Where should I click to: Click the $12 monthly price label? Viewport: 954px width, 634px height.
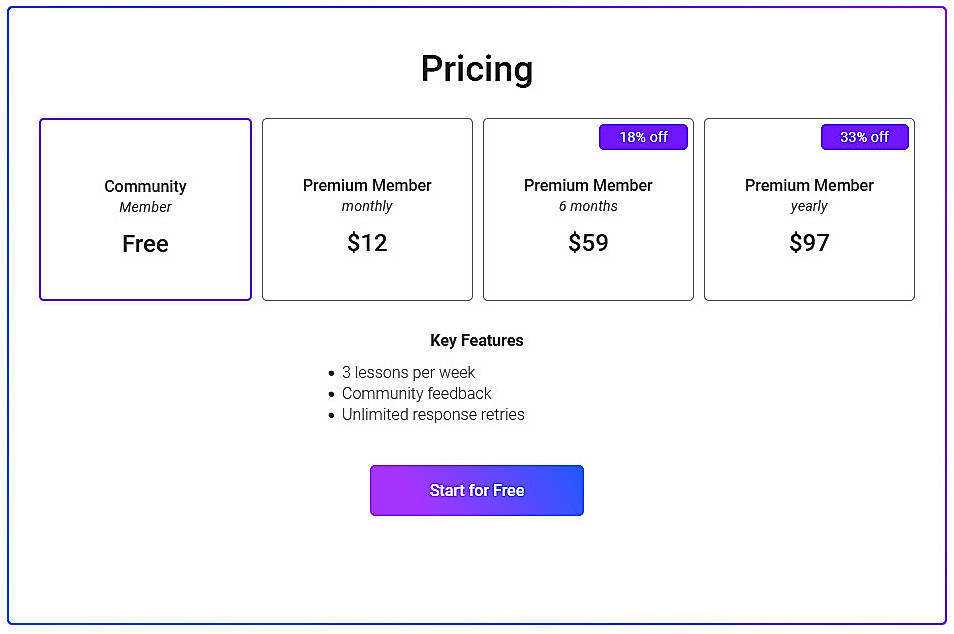(x=367, y=243)
